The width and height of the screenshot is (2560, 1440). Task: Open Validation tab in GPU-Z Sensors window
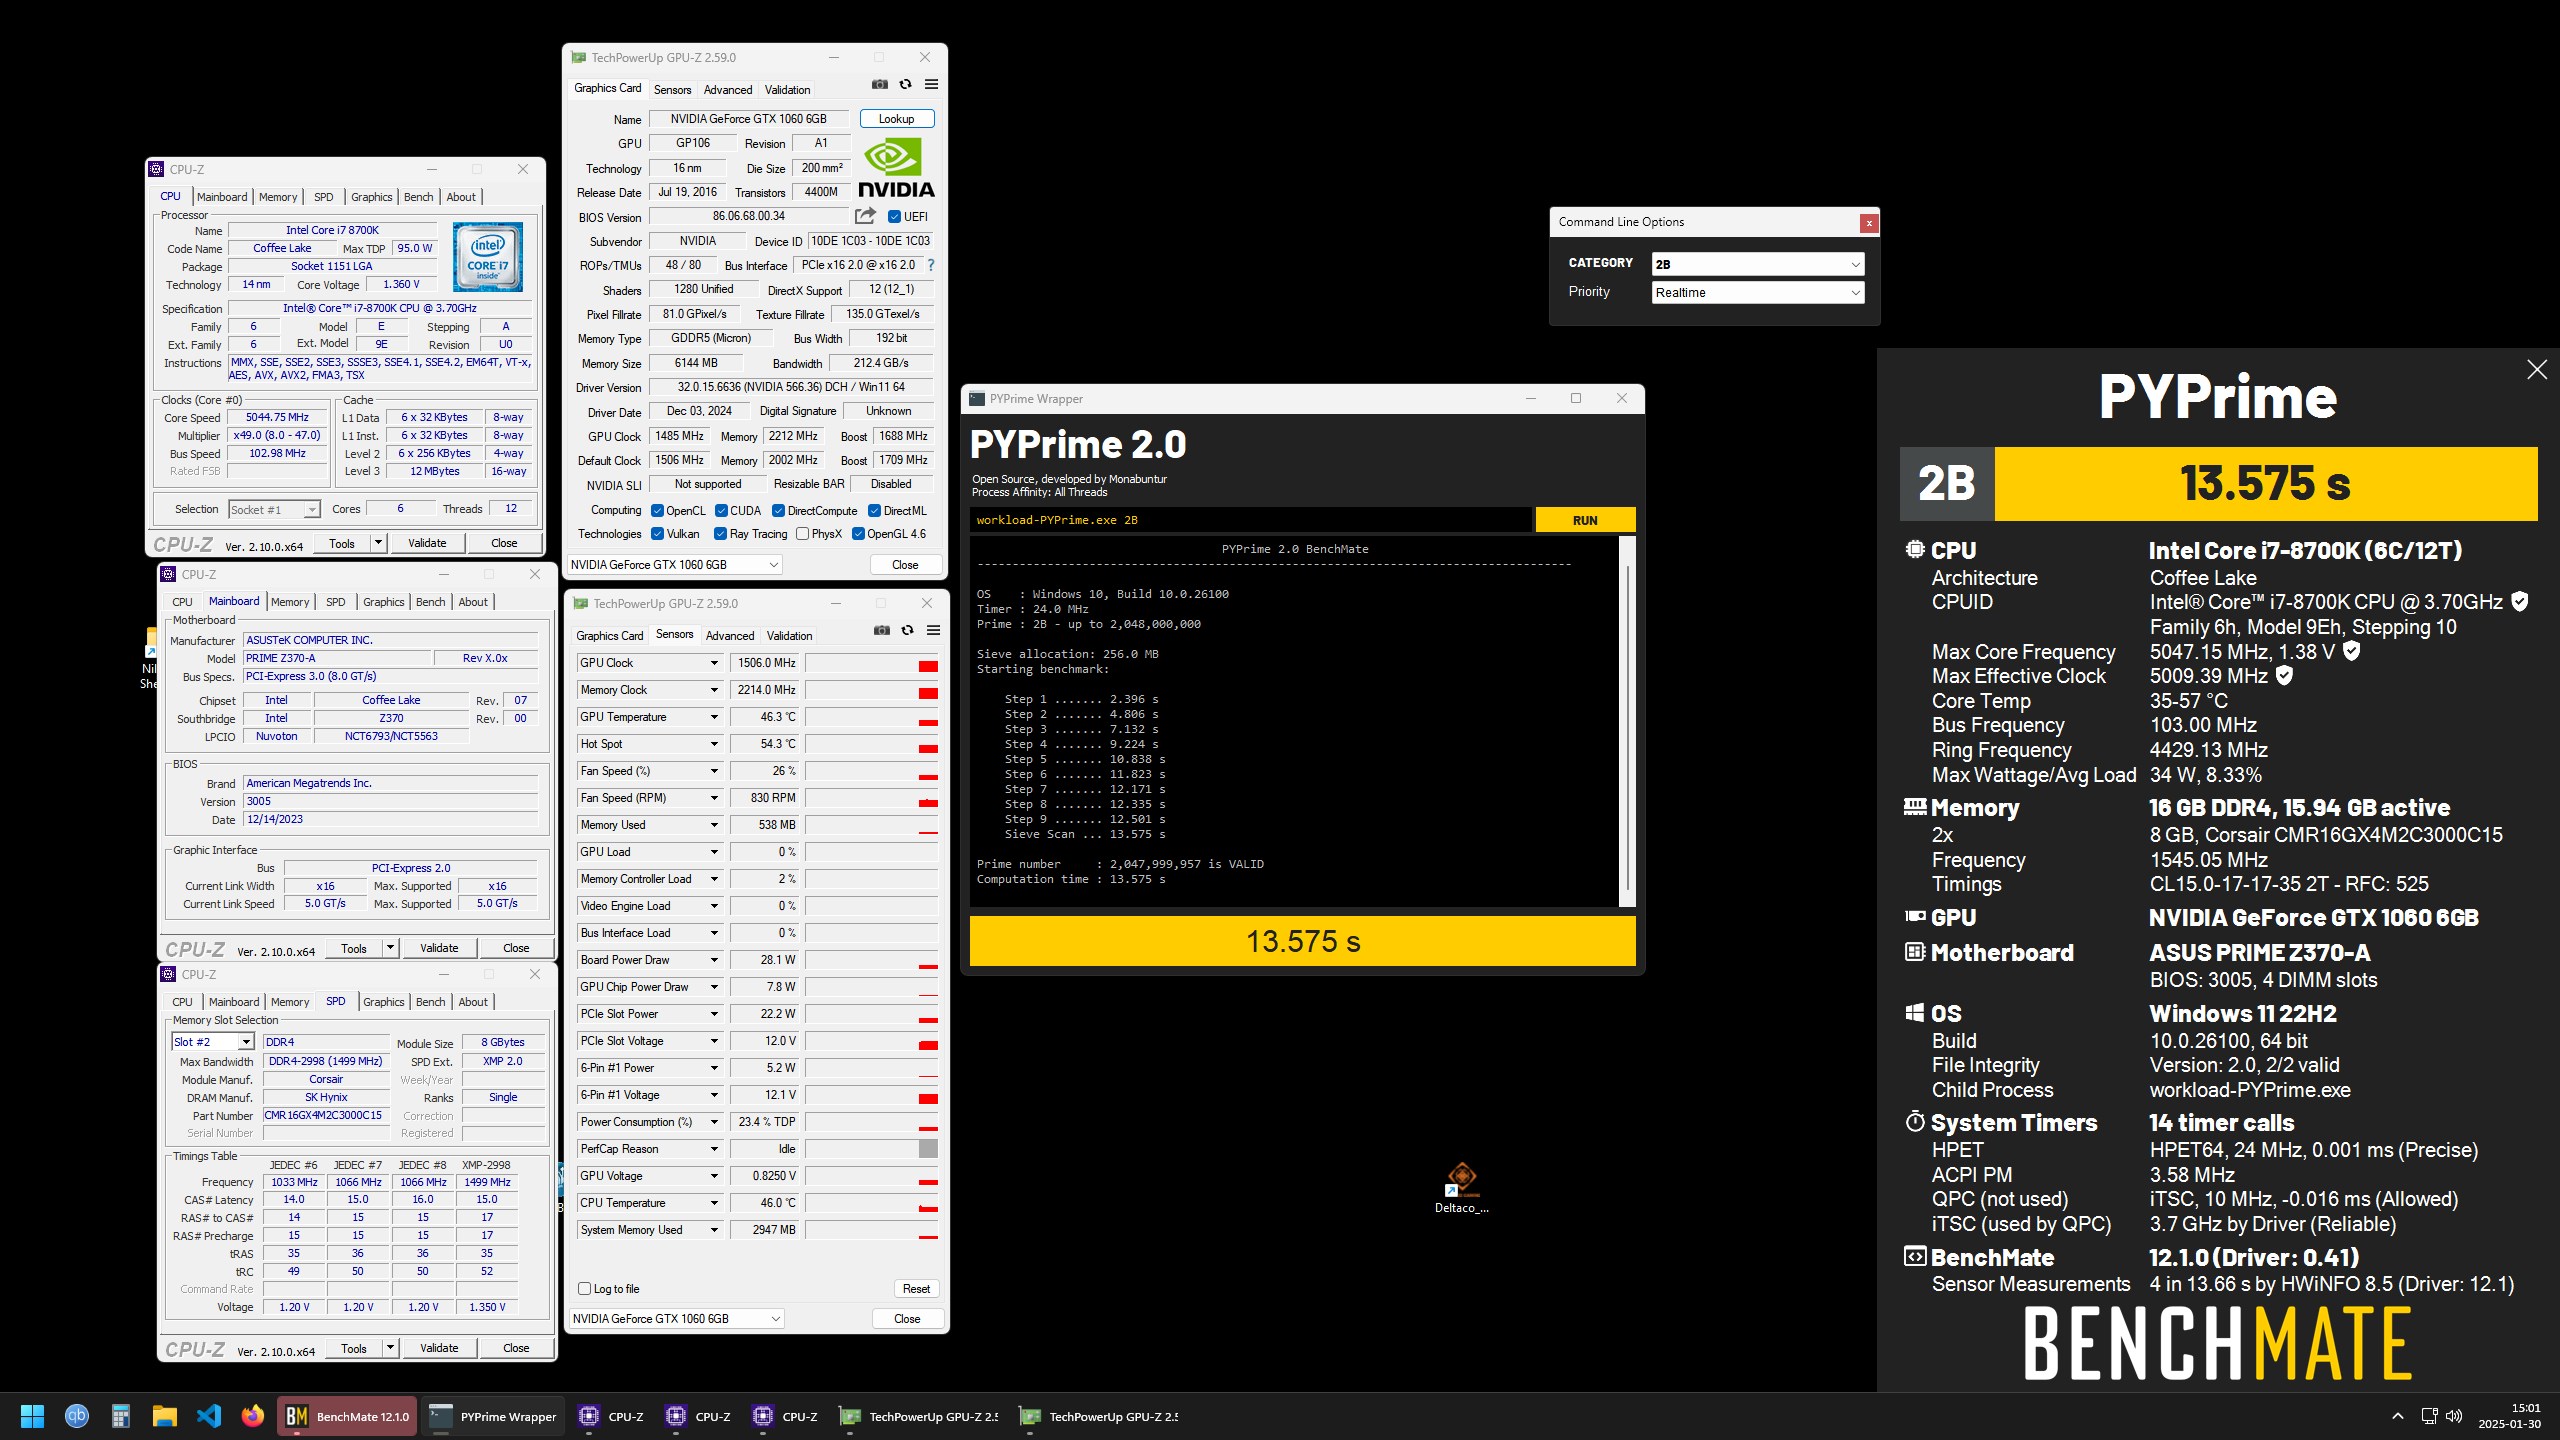(790, 636)
